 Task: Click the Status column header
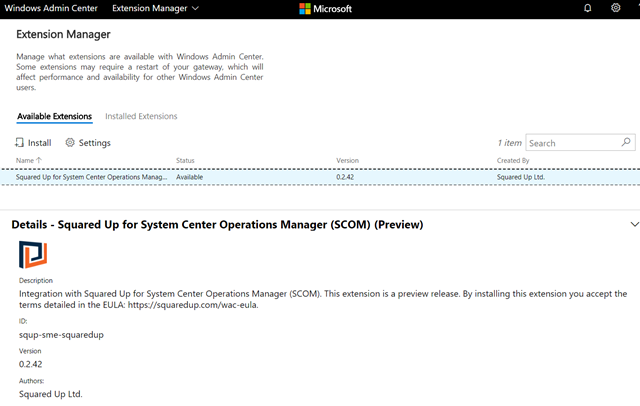(x=185, y=160)
